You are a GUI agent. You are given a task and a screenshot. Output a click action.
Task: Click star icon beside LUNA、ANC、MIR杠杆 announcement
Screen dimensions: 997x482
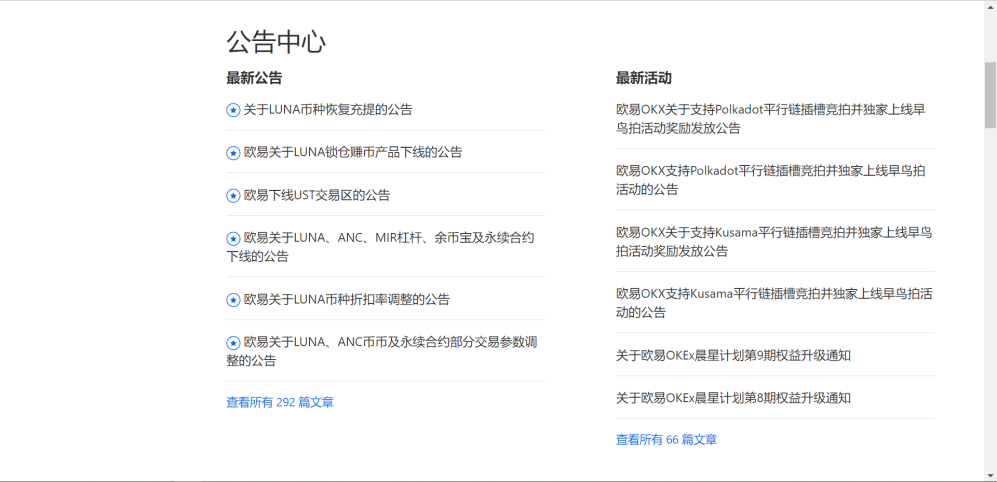pyautogui.click(x=233, y=238)
